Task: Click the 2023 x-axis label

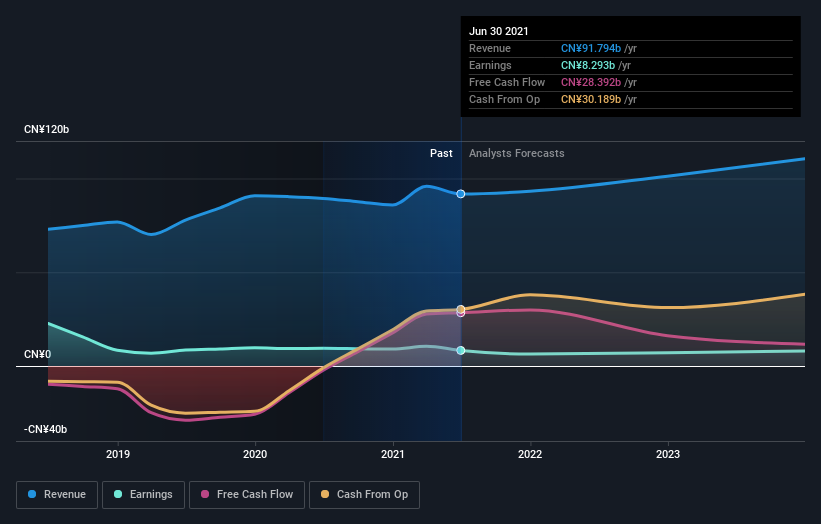Action: [668, 454]
